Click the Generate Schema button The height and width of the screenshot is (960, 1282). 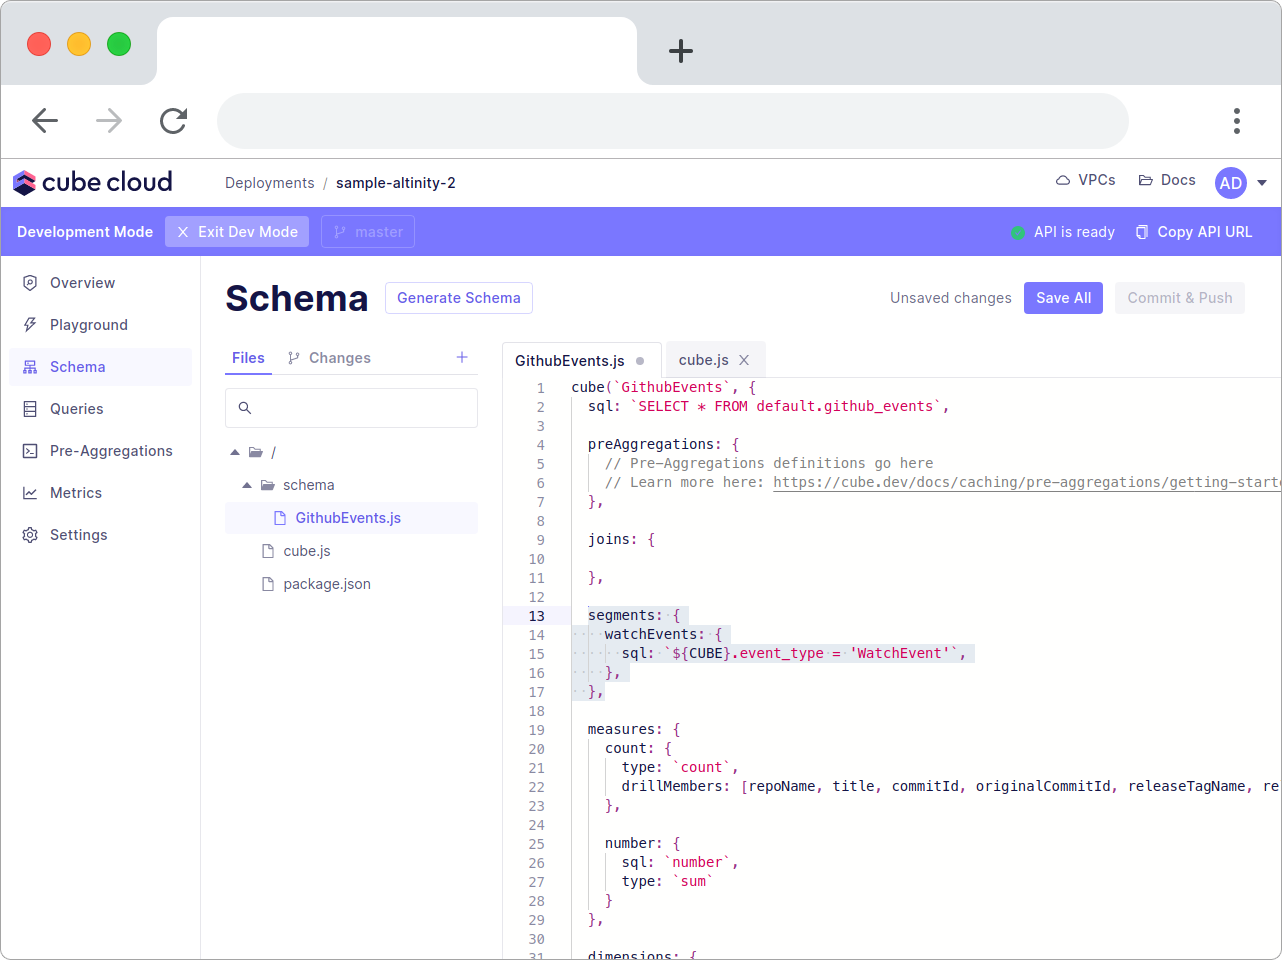click(x=458, y=297)
